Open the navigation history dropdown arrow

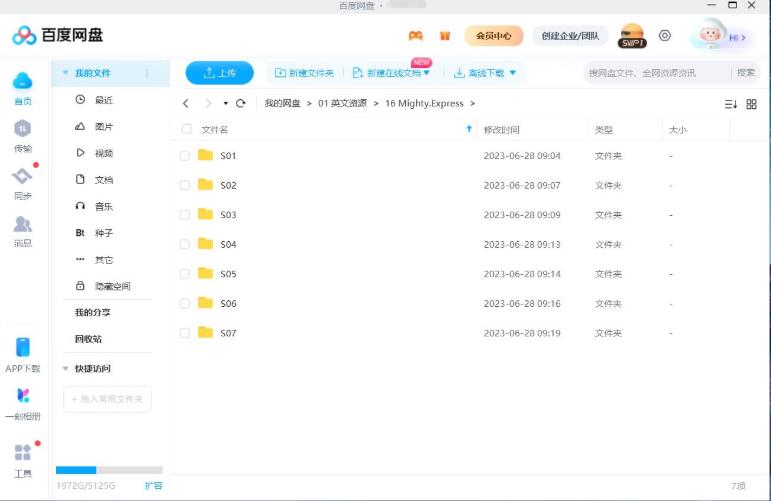pos(225,103)
